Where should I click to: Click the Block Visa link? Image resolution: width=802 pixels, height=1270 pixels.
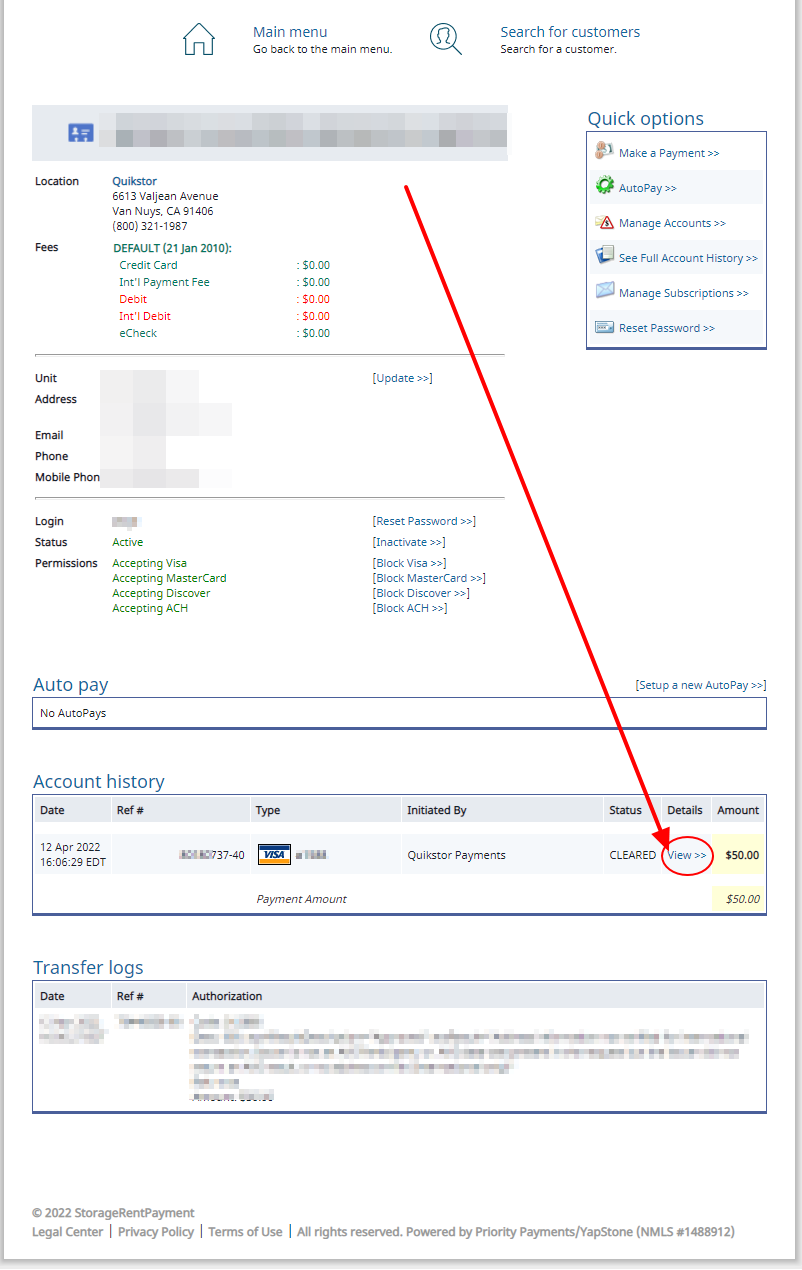(x=409, y=563)
